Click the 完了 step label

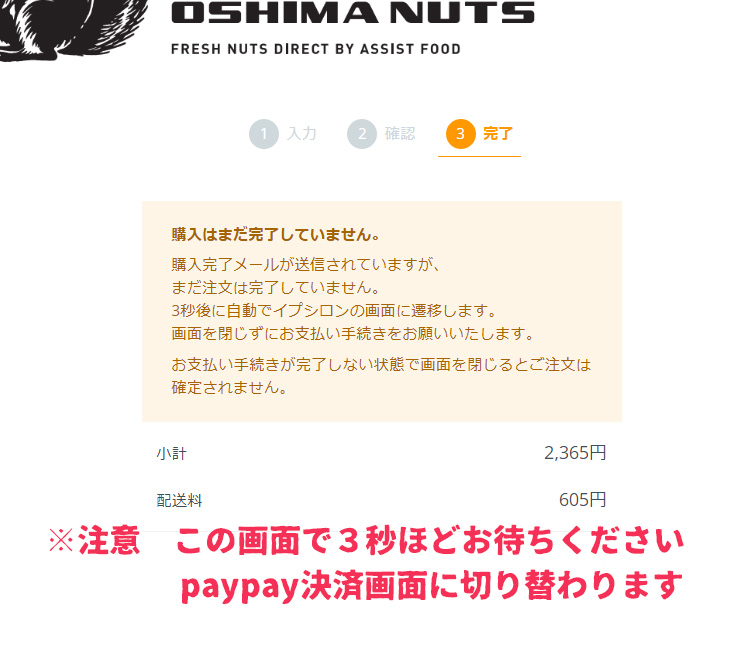[498, 133]
